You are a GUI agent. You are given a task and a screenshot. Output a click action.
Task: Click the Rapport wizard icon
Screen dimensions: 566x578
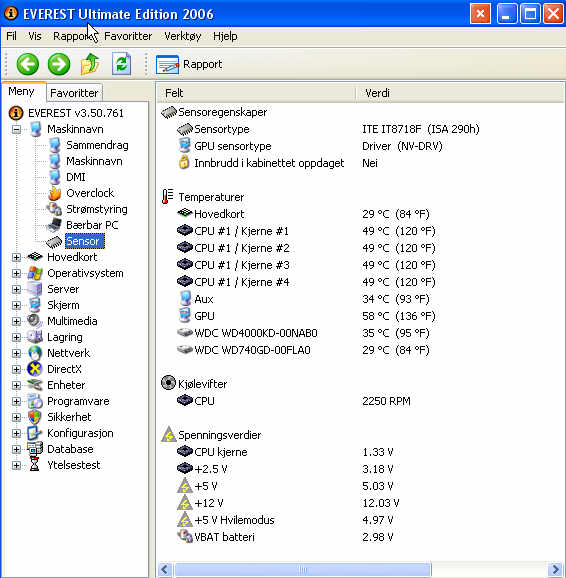pos(167,65)
